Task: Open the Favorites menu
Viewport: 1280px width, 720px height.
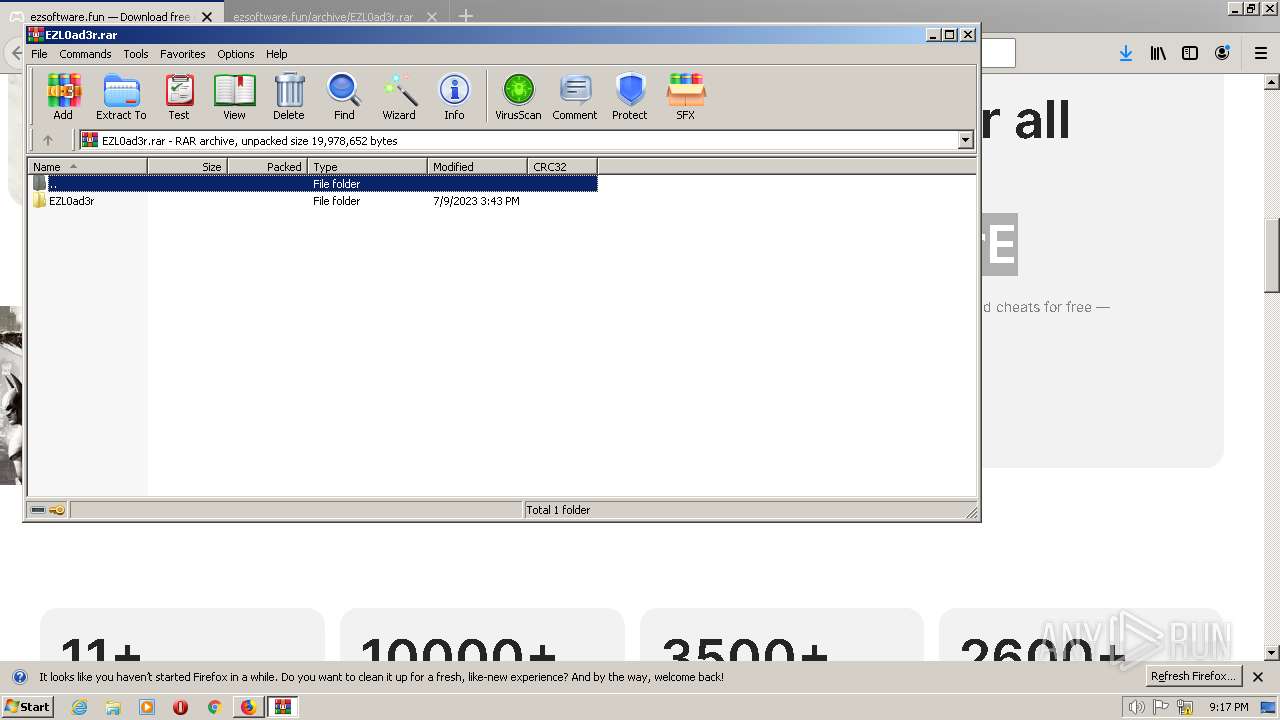Action: pos(183,54)
